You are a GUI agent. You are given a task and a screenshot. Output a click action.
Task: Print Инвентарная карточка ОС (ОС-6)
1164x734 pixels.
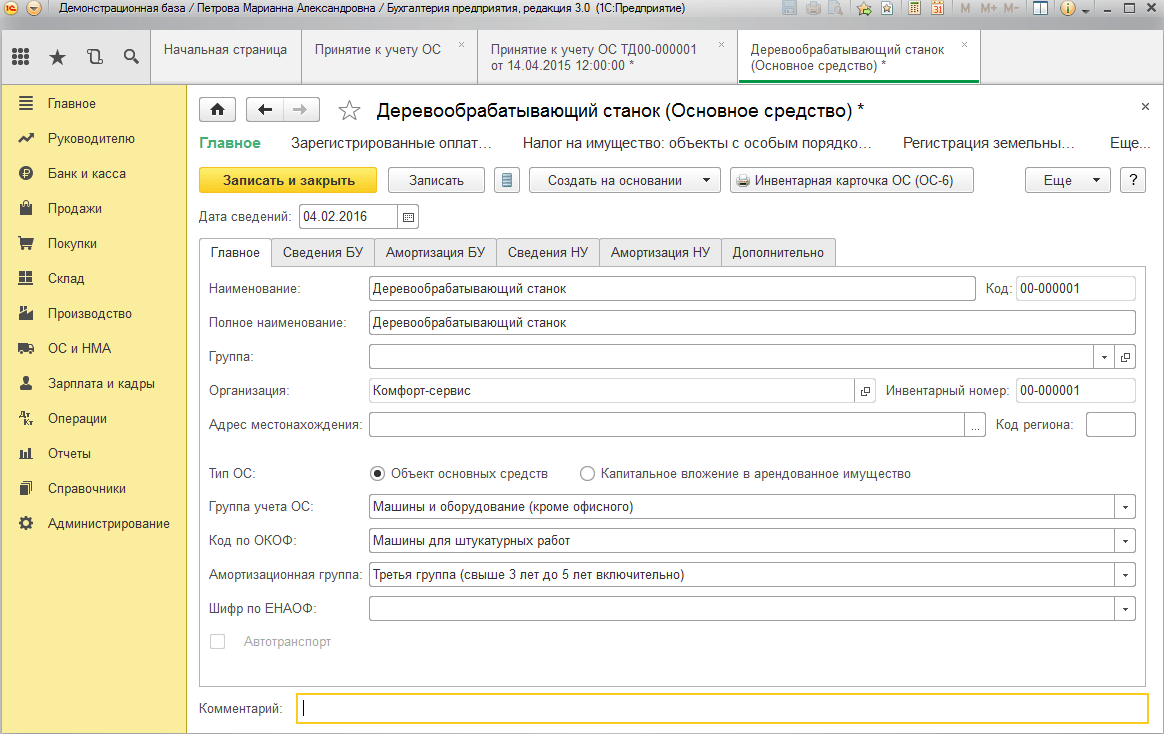pyautogui.click(x=851, y=181)
